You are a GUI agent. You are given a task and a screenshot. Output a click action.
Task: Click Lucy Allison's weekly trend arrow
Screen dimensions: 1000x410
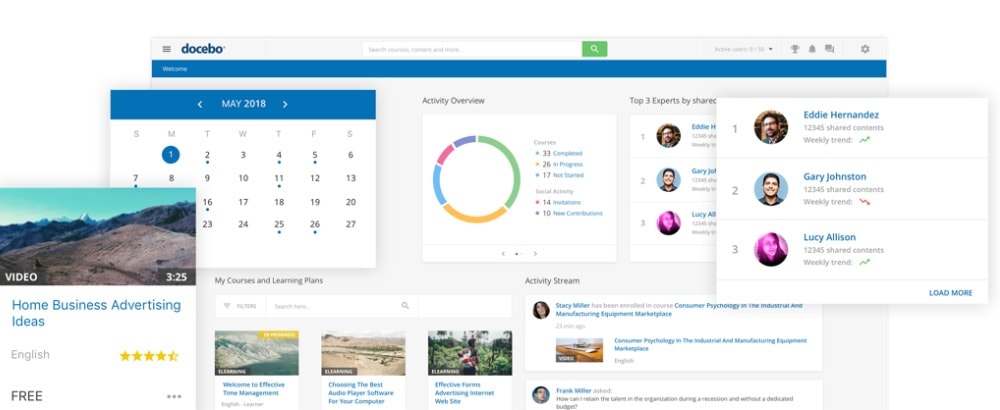864,262
